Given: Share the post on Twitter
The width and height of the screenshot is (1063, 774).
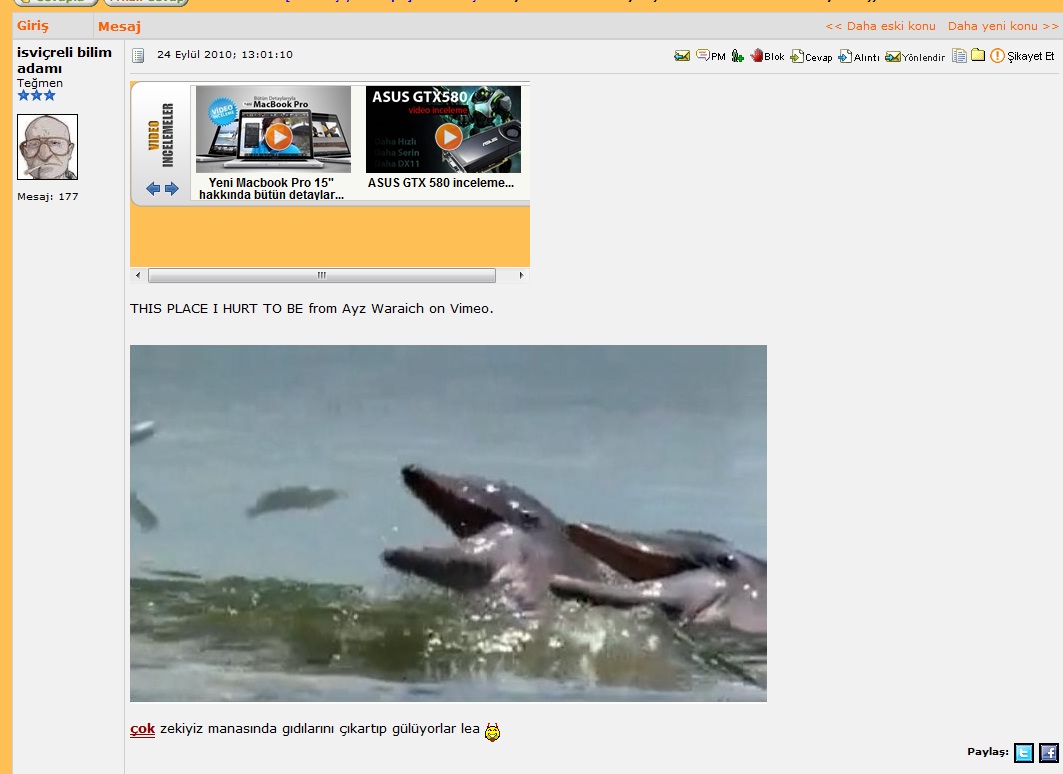Looking at the screenshot, I should tap(1024, 752).
